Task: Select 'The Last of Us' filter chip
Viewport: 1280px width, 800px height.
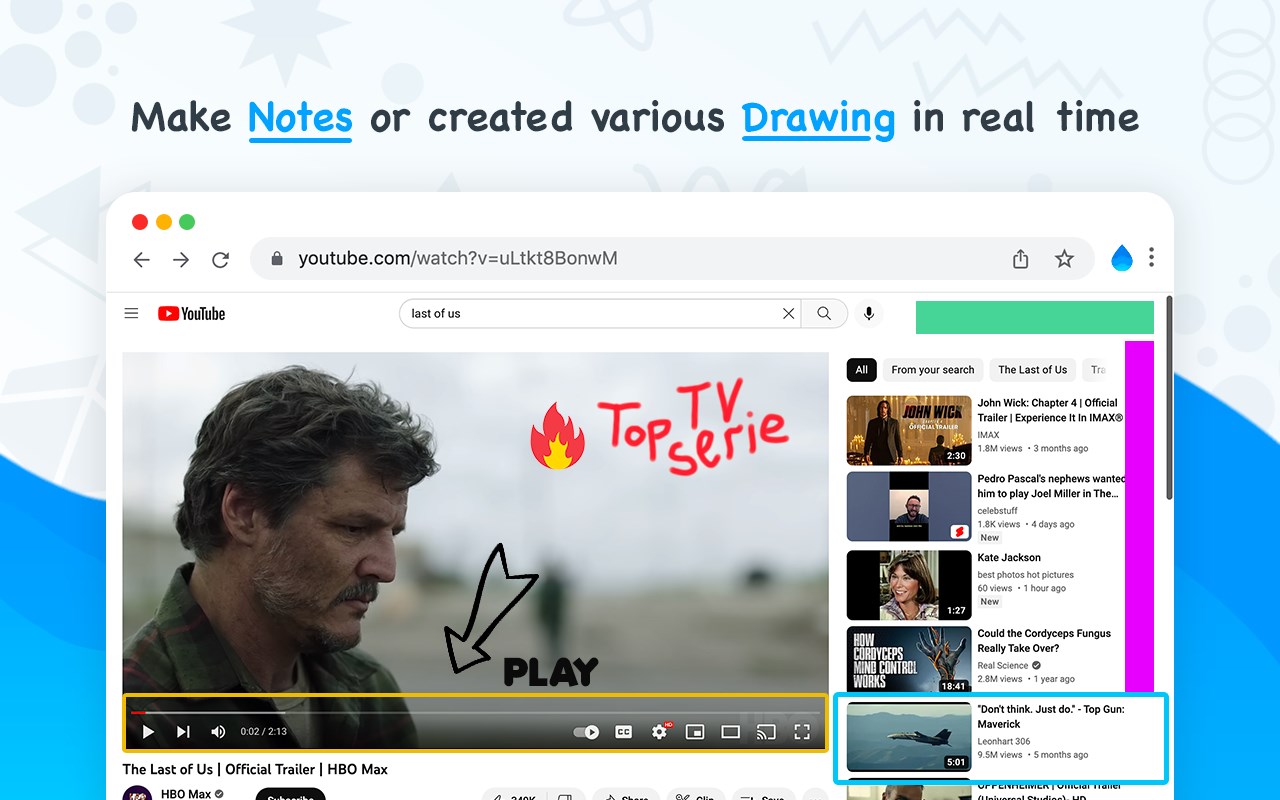Action: (1033, 370)
